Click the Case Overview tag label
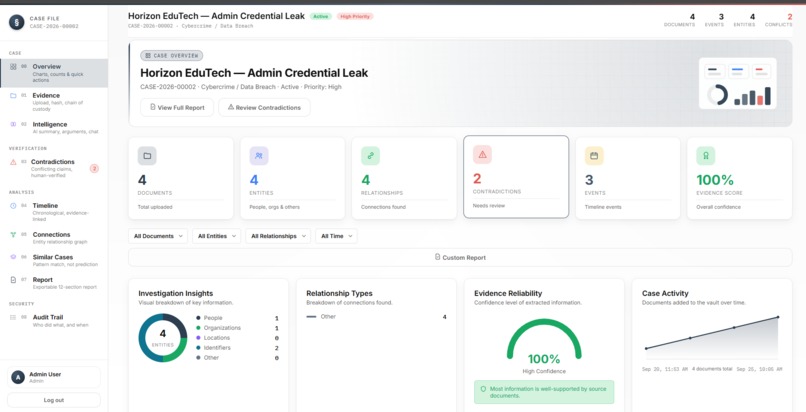Viewport: 806px width, 412px height. tap(172, 55)
